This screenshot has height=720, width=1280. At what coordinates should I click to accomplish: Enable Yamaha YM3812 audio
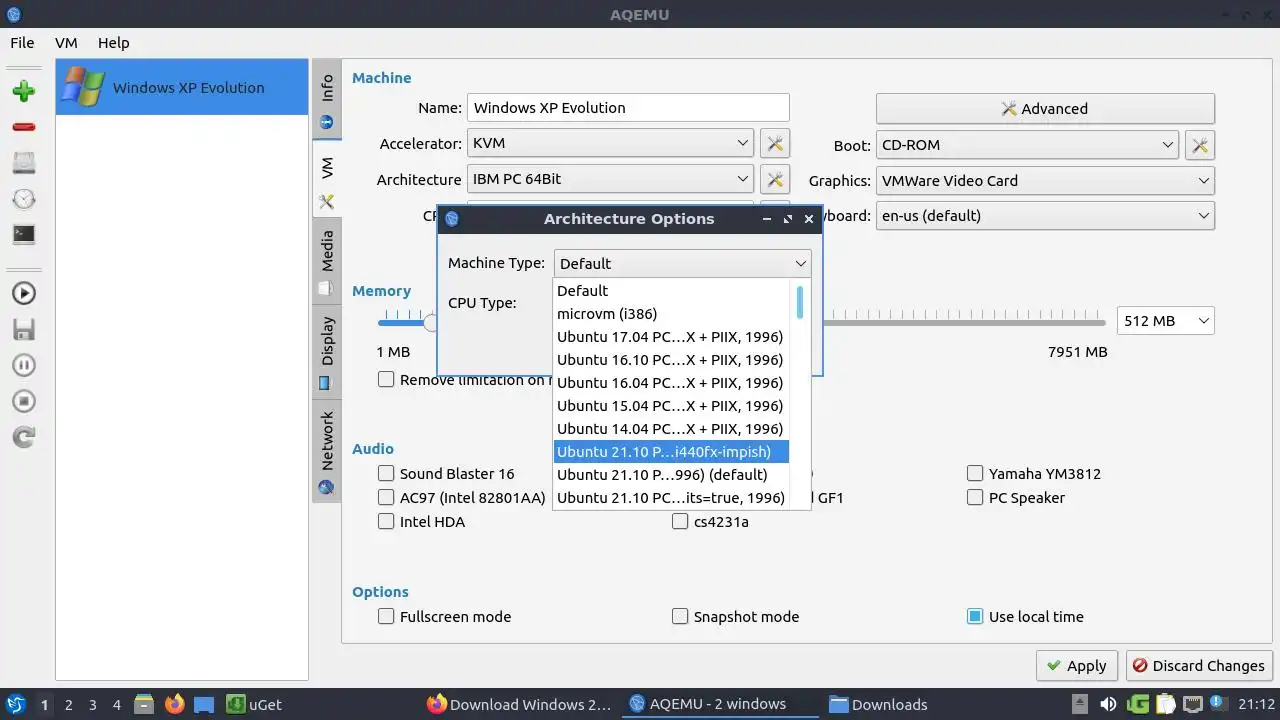click(975, 474)
